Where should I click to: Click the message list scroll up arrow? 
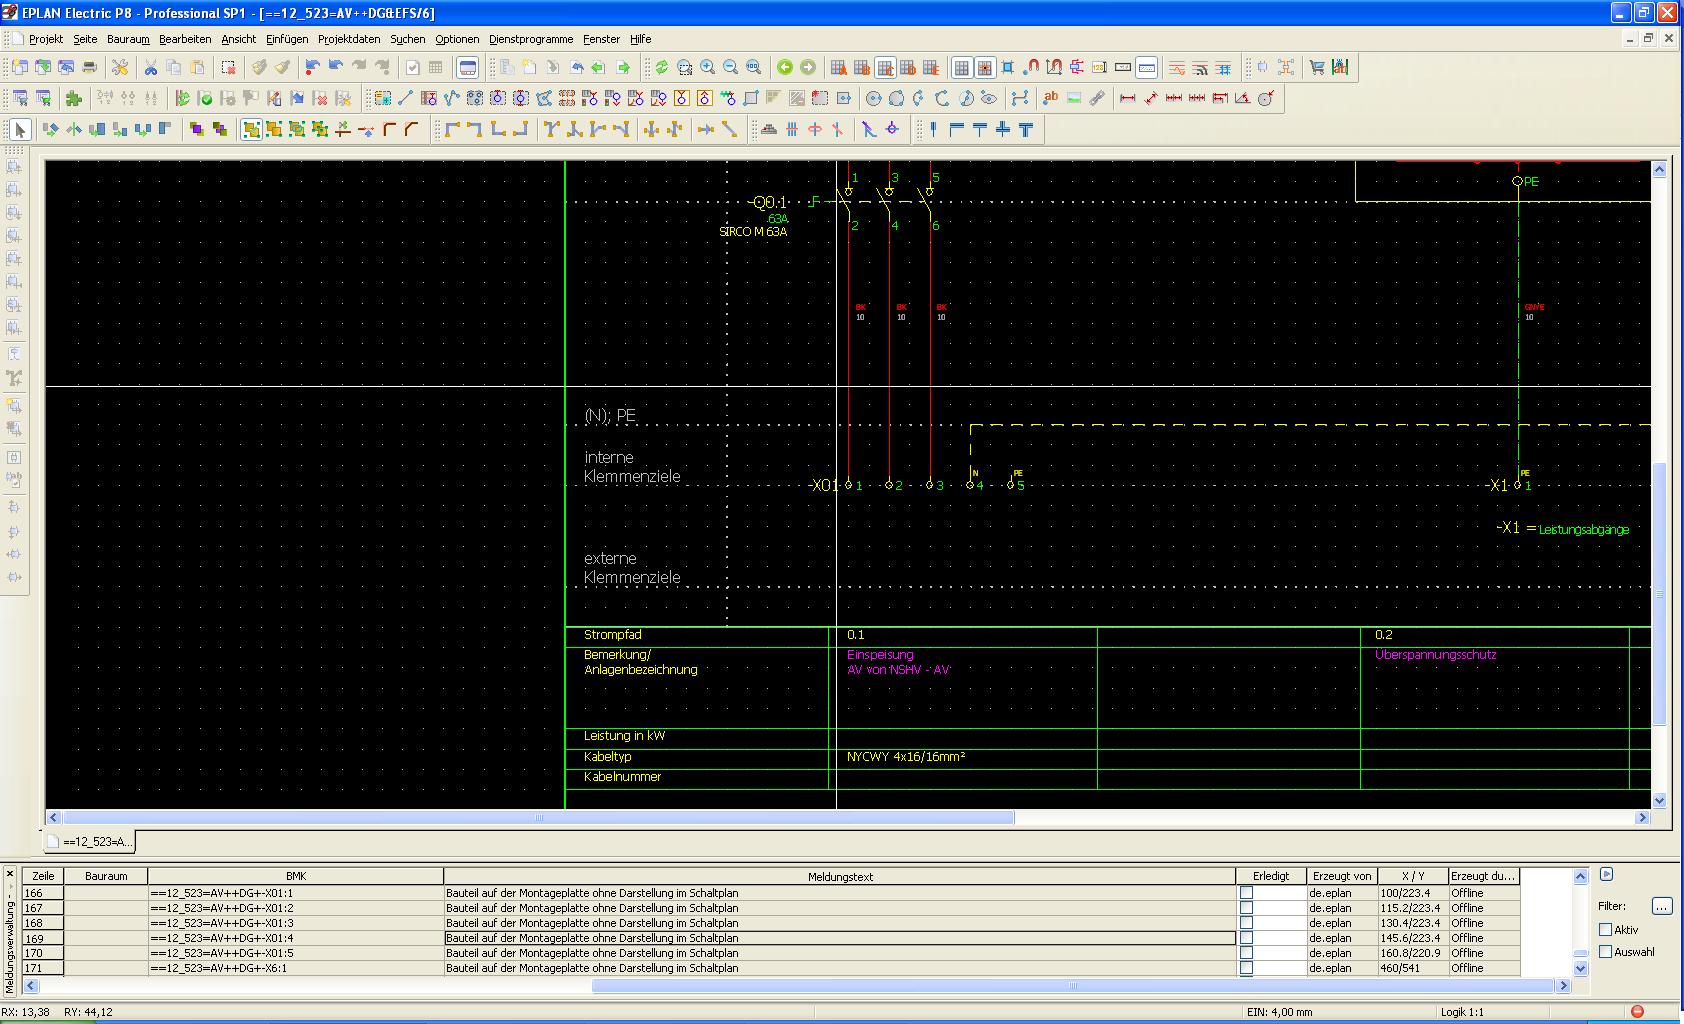[1580, 877]
